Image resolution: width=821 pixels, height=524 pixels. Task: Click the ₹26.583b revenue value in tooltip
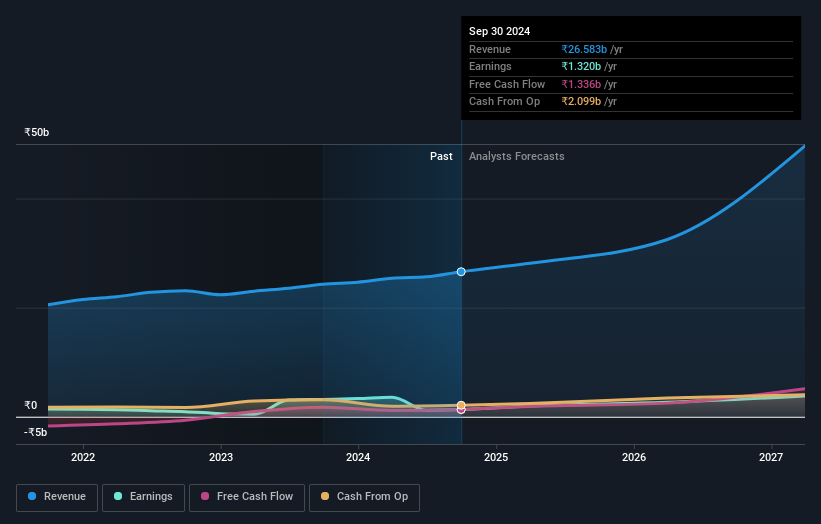pos(584,49)
